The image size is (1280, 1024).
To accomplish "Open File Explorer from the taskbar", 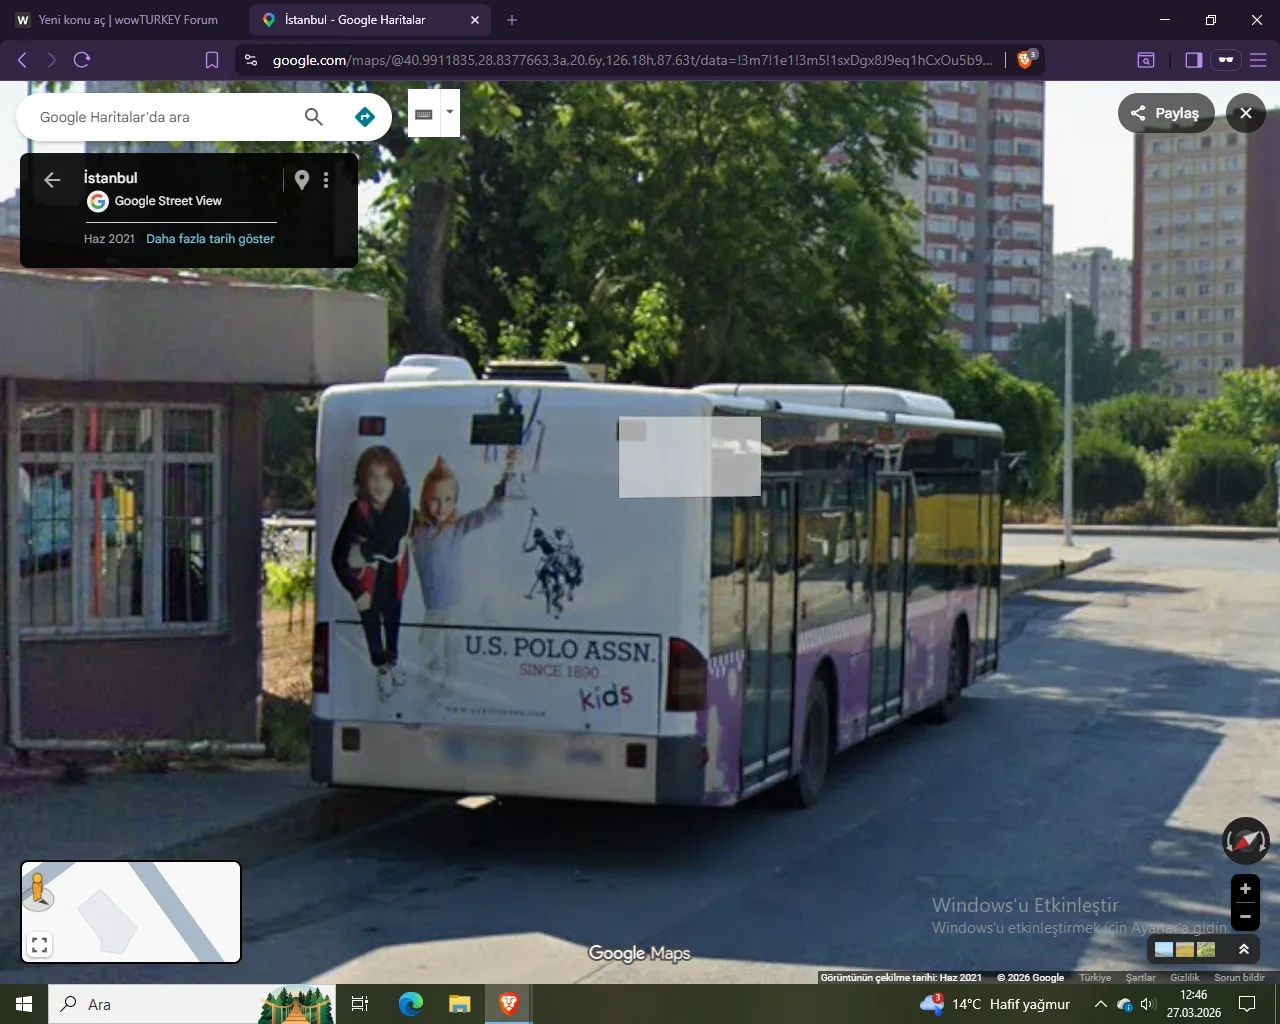I will tap(459, 1004).
